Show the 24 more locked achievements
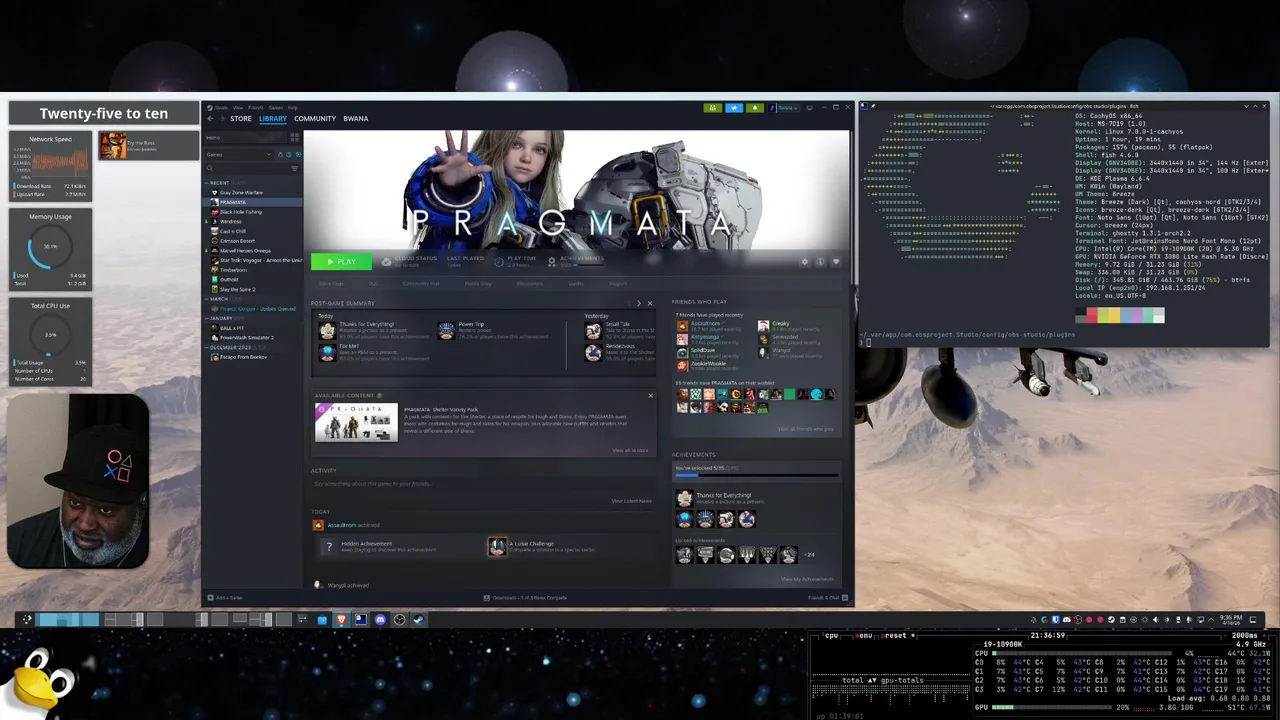1280x720 pixels. pos(810,555)
